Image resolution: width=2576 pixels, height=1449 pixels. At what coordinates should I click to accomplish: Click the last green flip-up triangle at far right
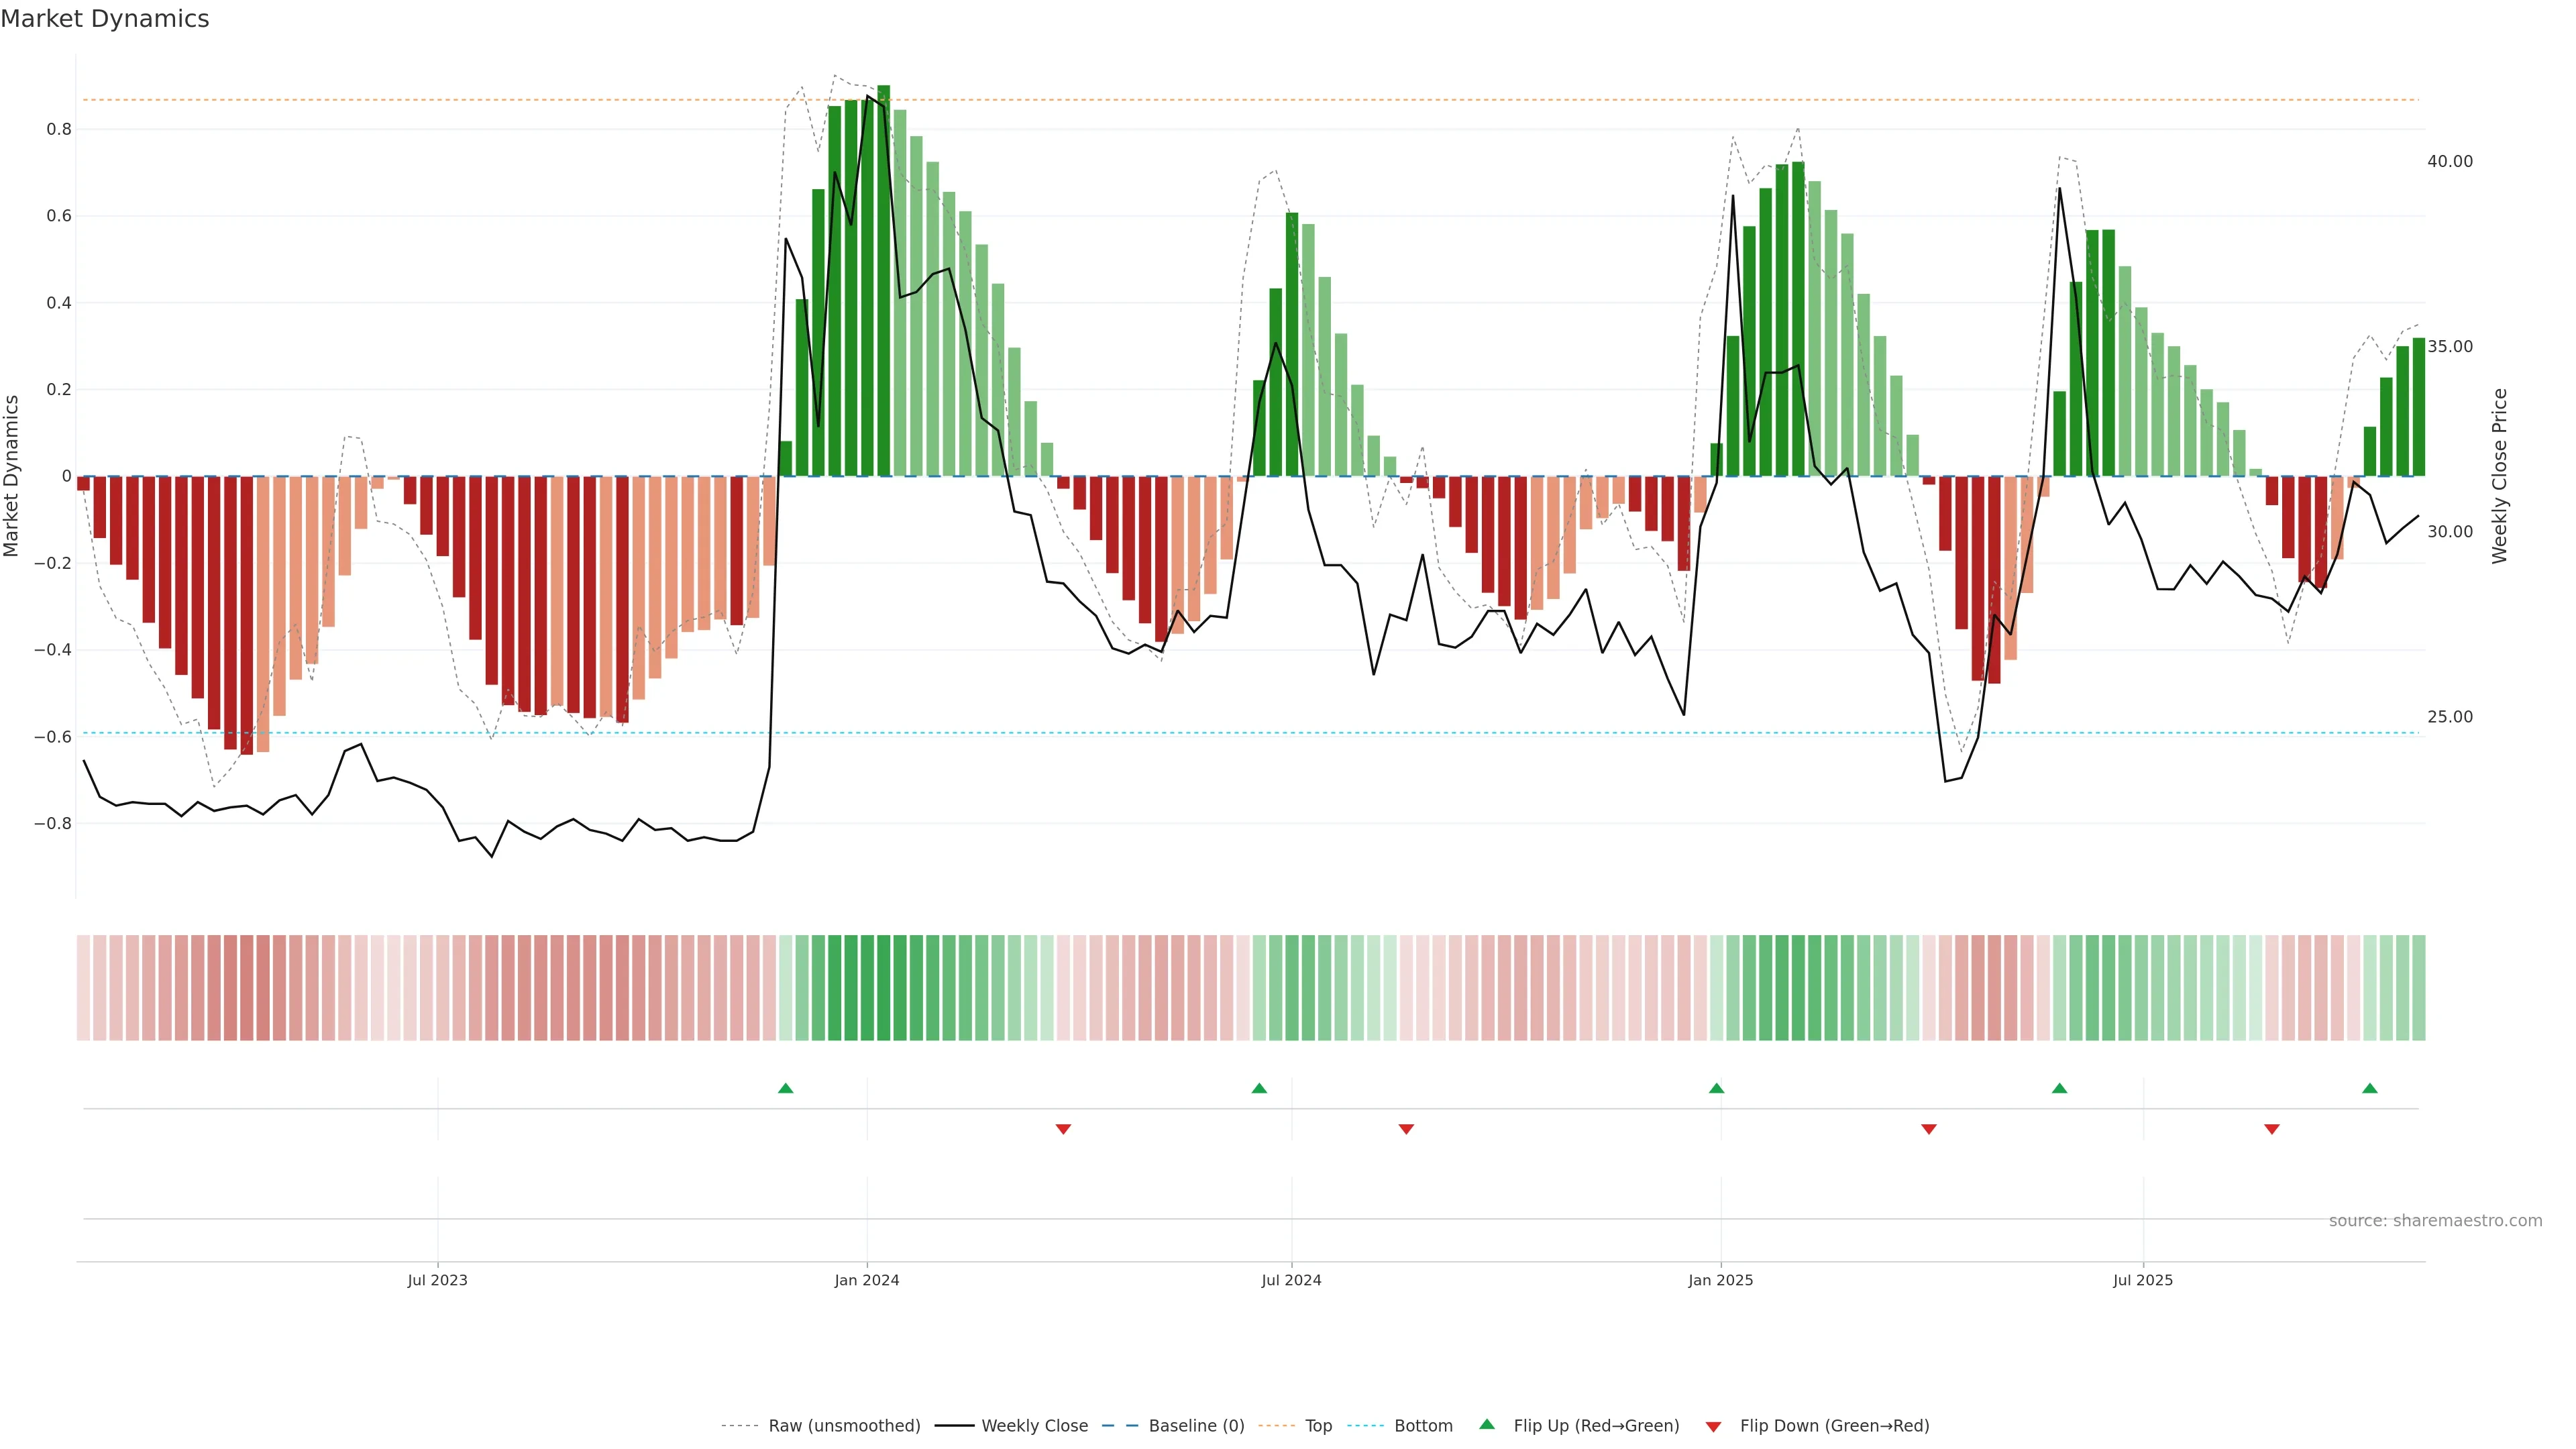(x=2369, y=1088)
